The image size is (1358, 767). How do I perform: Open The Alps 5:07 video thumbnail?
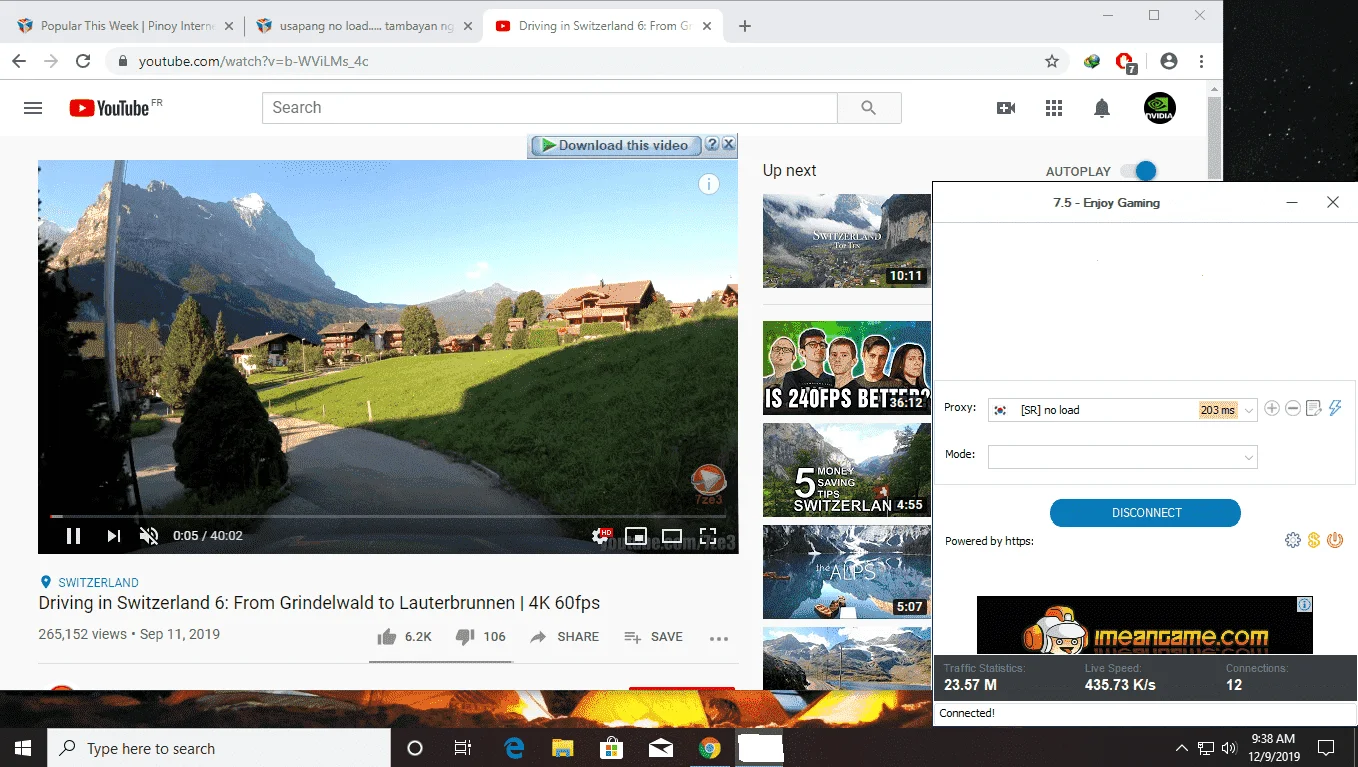[x=846, y=572]
